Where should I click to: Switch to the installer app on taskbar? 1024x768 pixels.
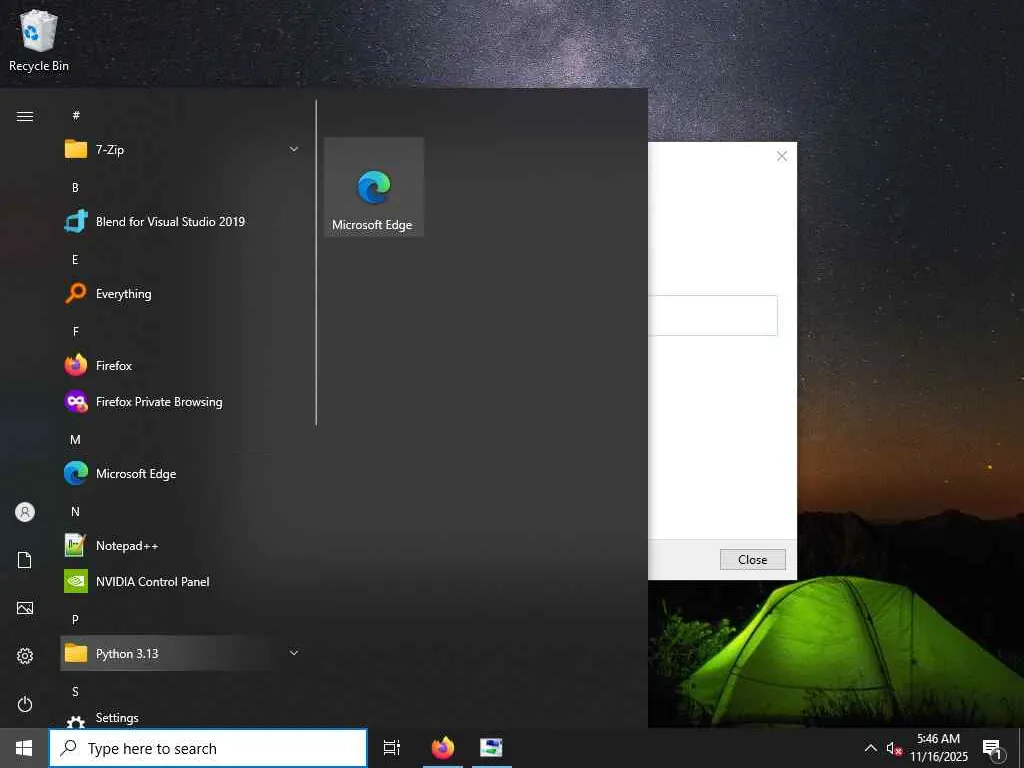click(491, 748)
